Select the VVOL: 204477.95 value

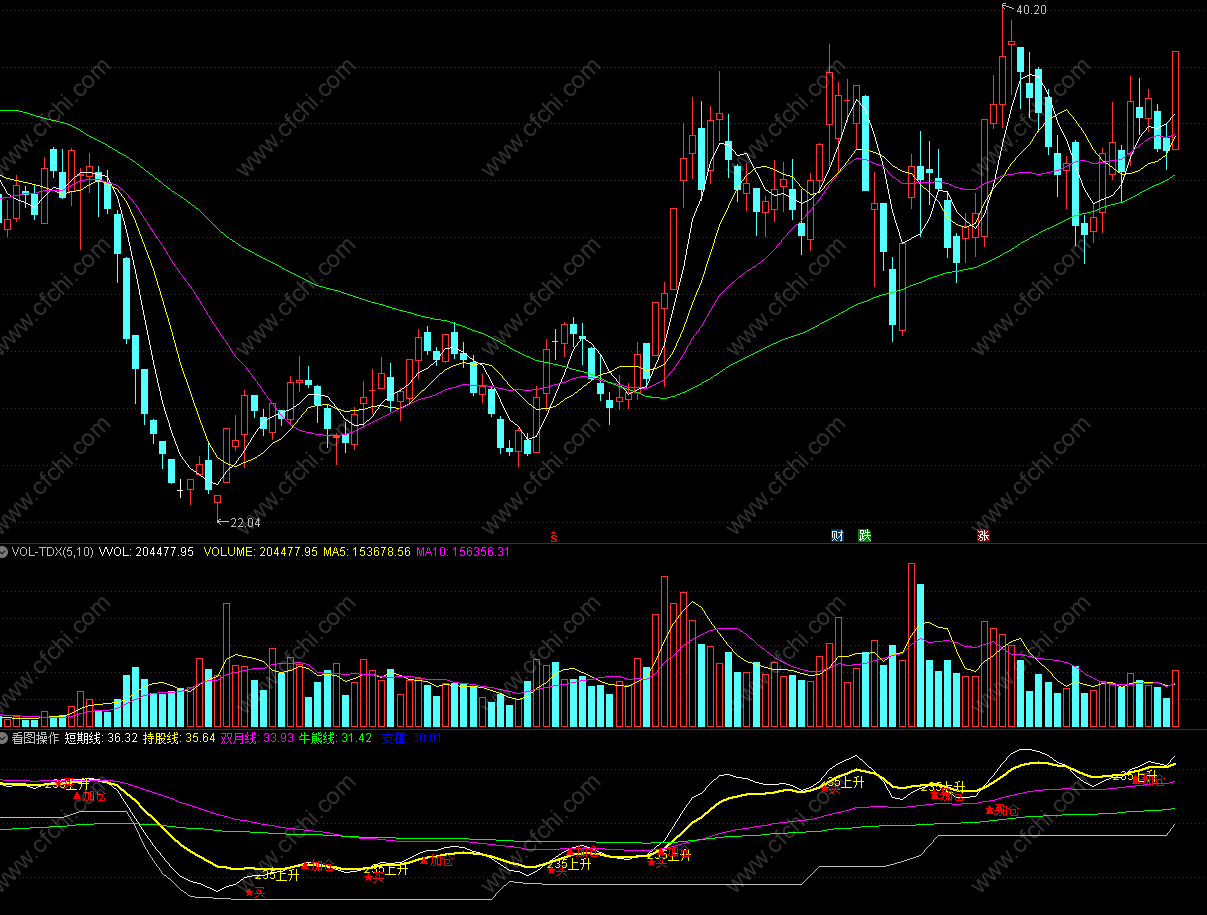pyautogui.click(x=146, y=551)
